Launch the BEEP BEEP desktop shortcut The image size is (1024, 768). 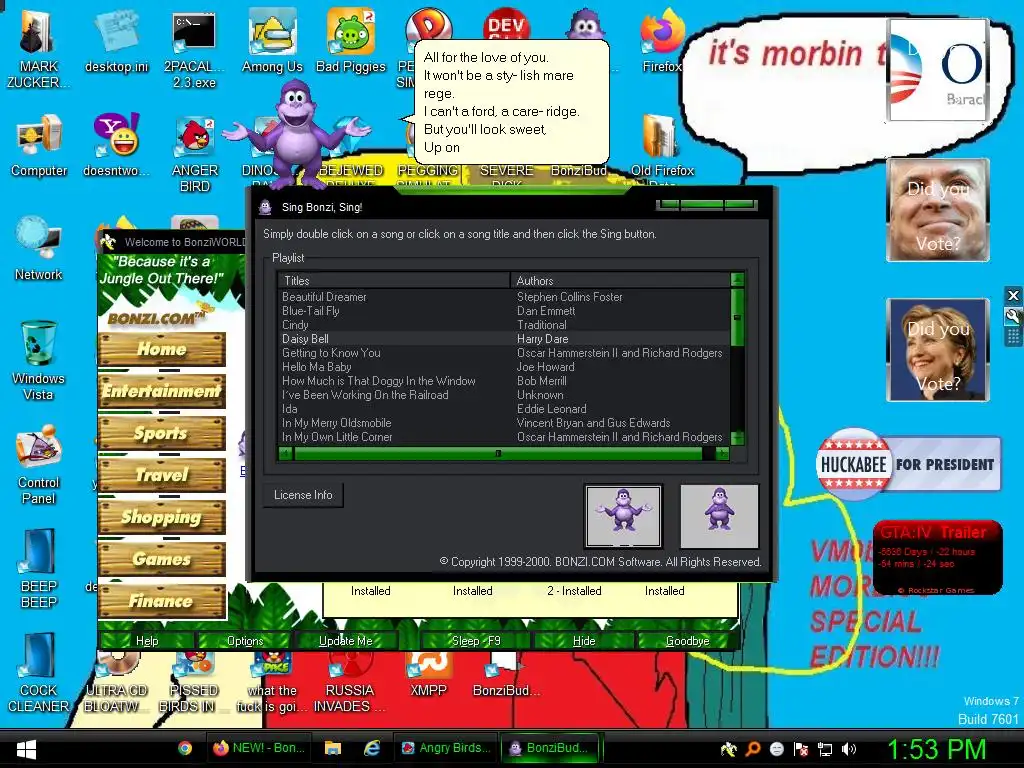tap(39, 569)
